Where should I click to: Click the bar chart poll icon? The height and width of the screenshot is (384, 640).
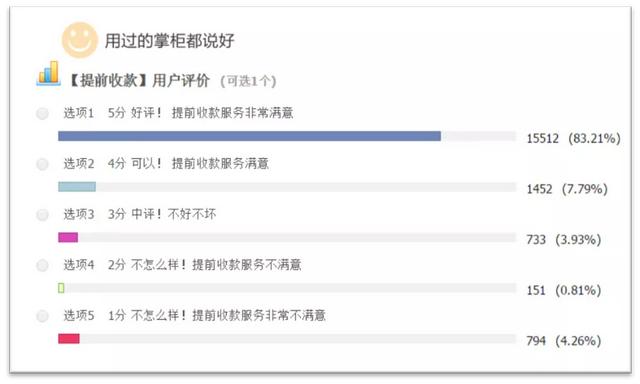[x=49, y=73]
